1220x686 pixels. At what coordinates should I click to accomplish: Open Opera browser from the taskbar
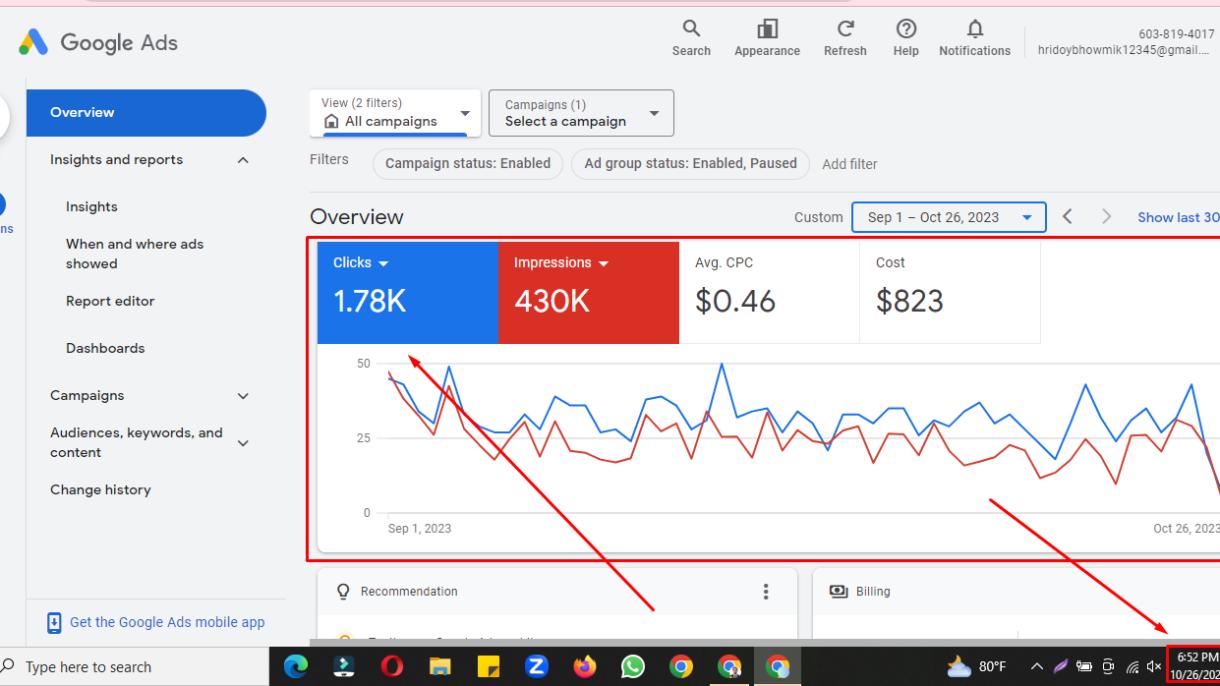[x=392, y=666]
